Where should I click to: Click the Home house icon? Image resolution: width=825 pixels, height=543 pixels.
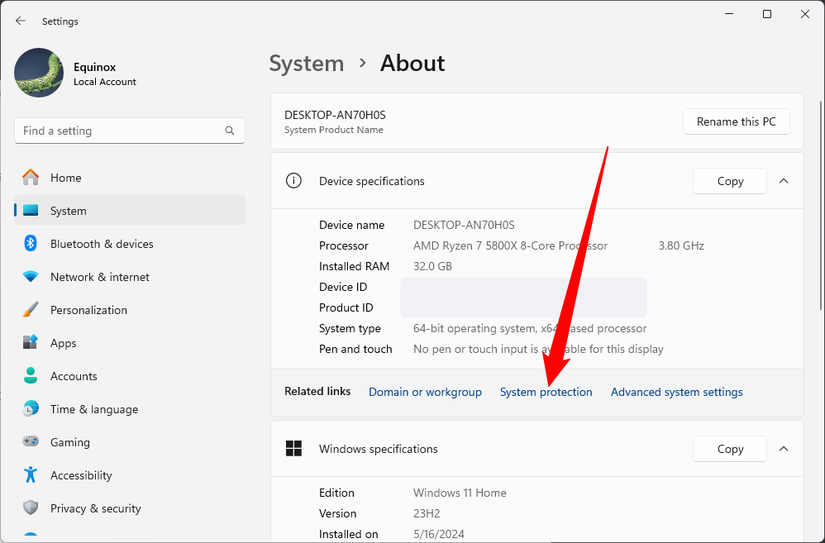(31, 177)
